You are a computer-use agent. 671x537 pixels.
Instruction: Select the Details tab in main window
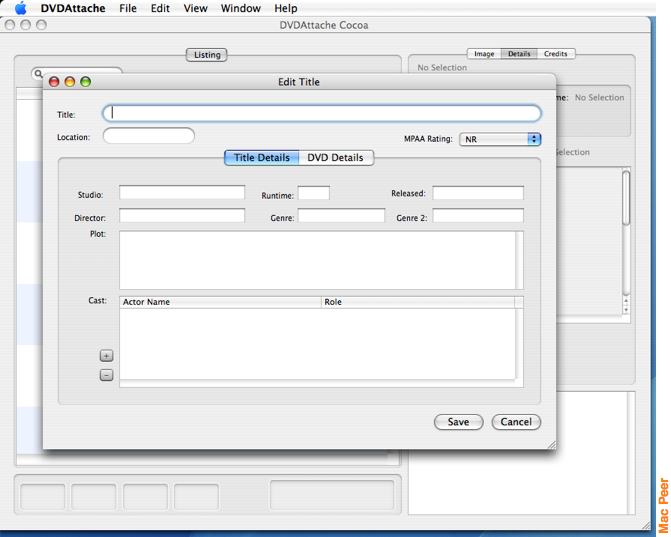pyautogui.click(x=519, y=54)
